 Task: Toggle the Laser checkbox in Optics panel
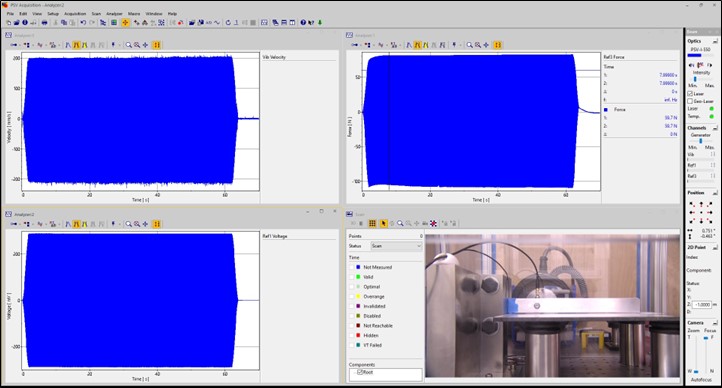tap(690, 93)
